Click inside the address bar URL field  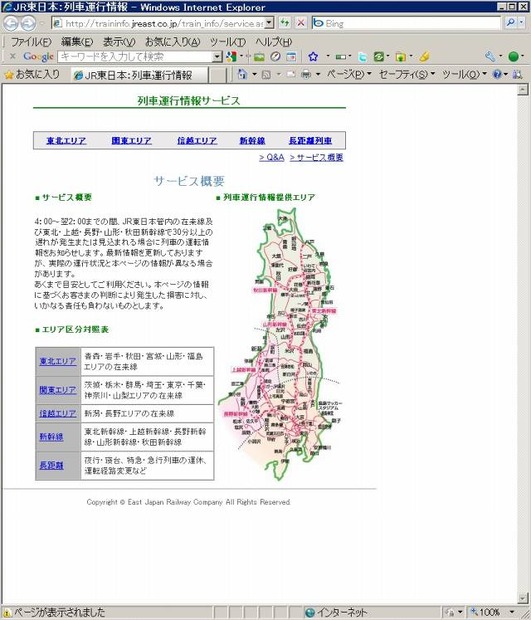pos(162,23)
